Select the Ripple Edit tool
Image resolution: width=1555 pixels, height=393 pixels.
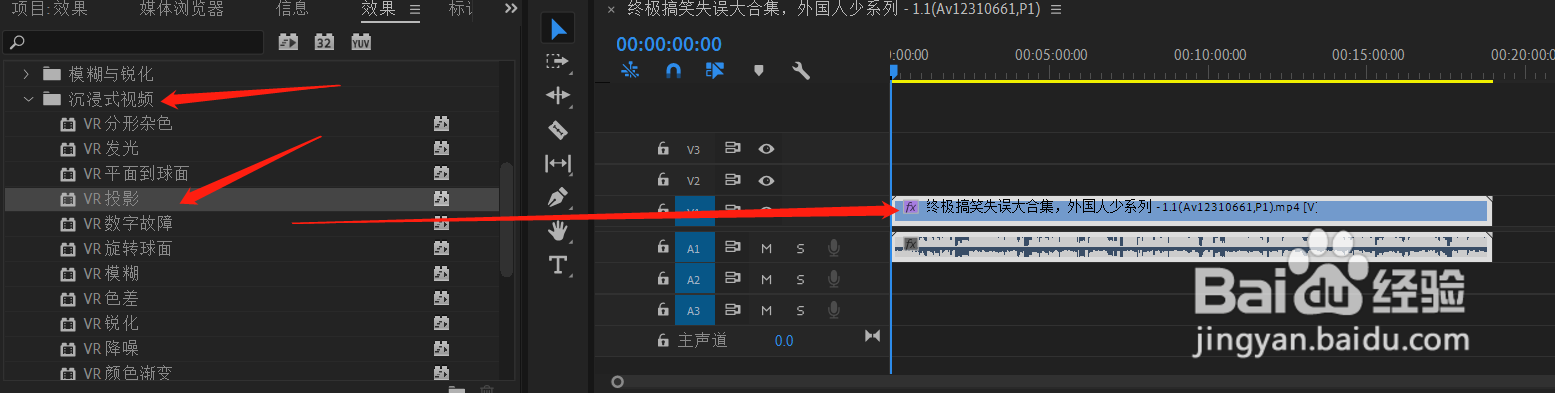pyautogui.click(x=558, y=95)
